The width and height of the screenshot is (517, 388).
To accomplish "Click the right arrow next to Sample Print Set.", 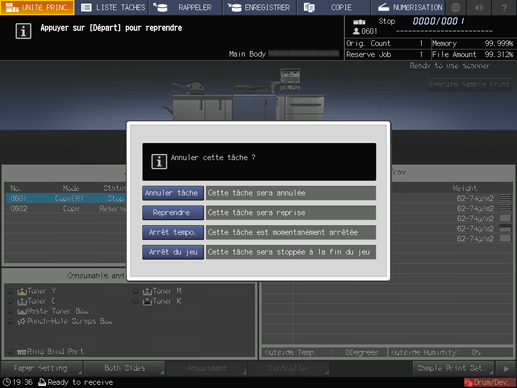I will [506, 369].
